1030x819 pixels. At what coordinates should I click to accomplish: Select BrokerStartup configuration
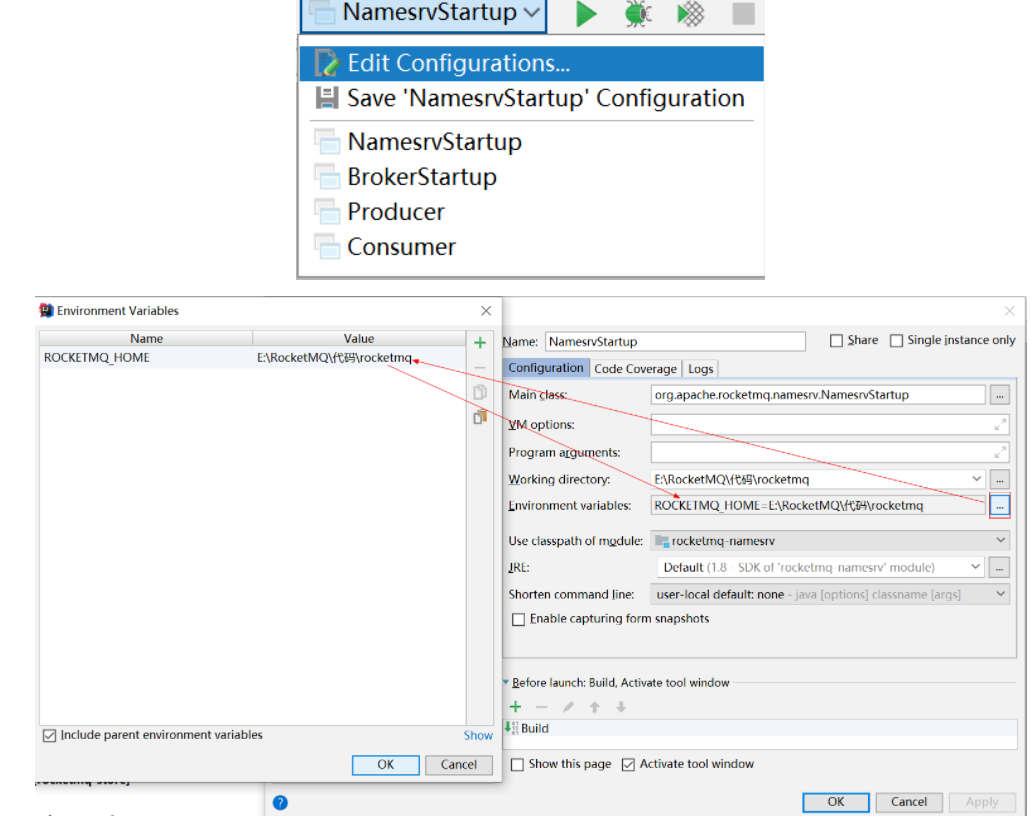coord(531,177)
